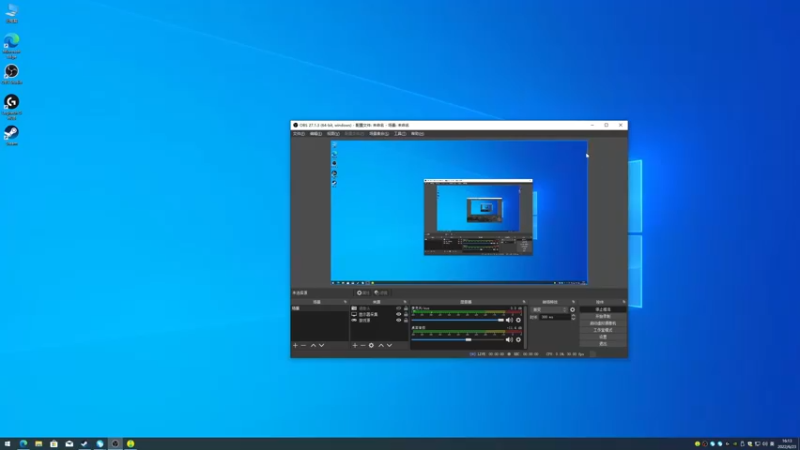Hide the gamepad-icon game source with eye
Viewport: 800px width, 450px height.
[x=398, y=320]
